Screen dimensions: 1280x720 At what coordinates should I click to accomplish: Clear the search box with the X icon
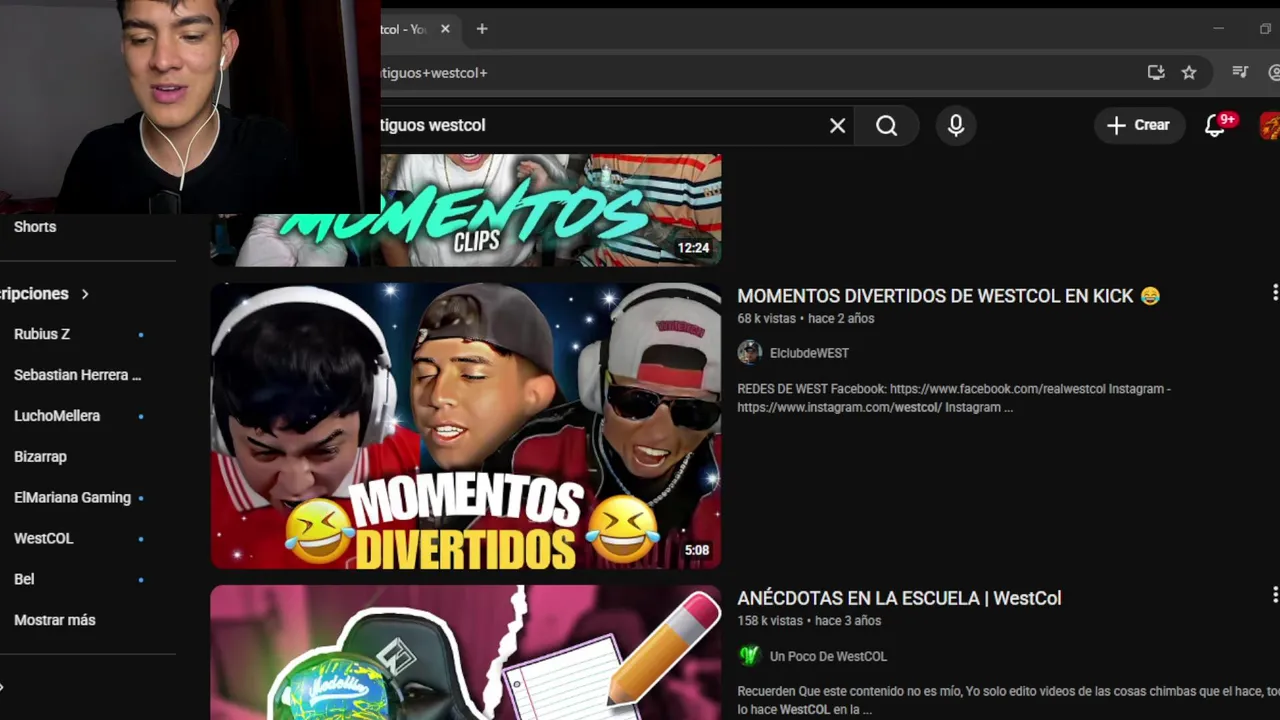pos(837,125)
